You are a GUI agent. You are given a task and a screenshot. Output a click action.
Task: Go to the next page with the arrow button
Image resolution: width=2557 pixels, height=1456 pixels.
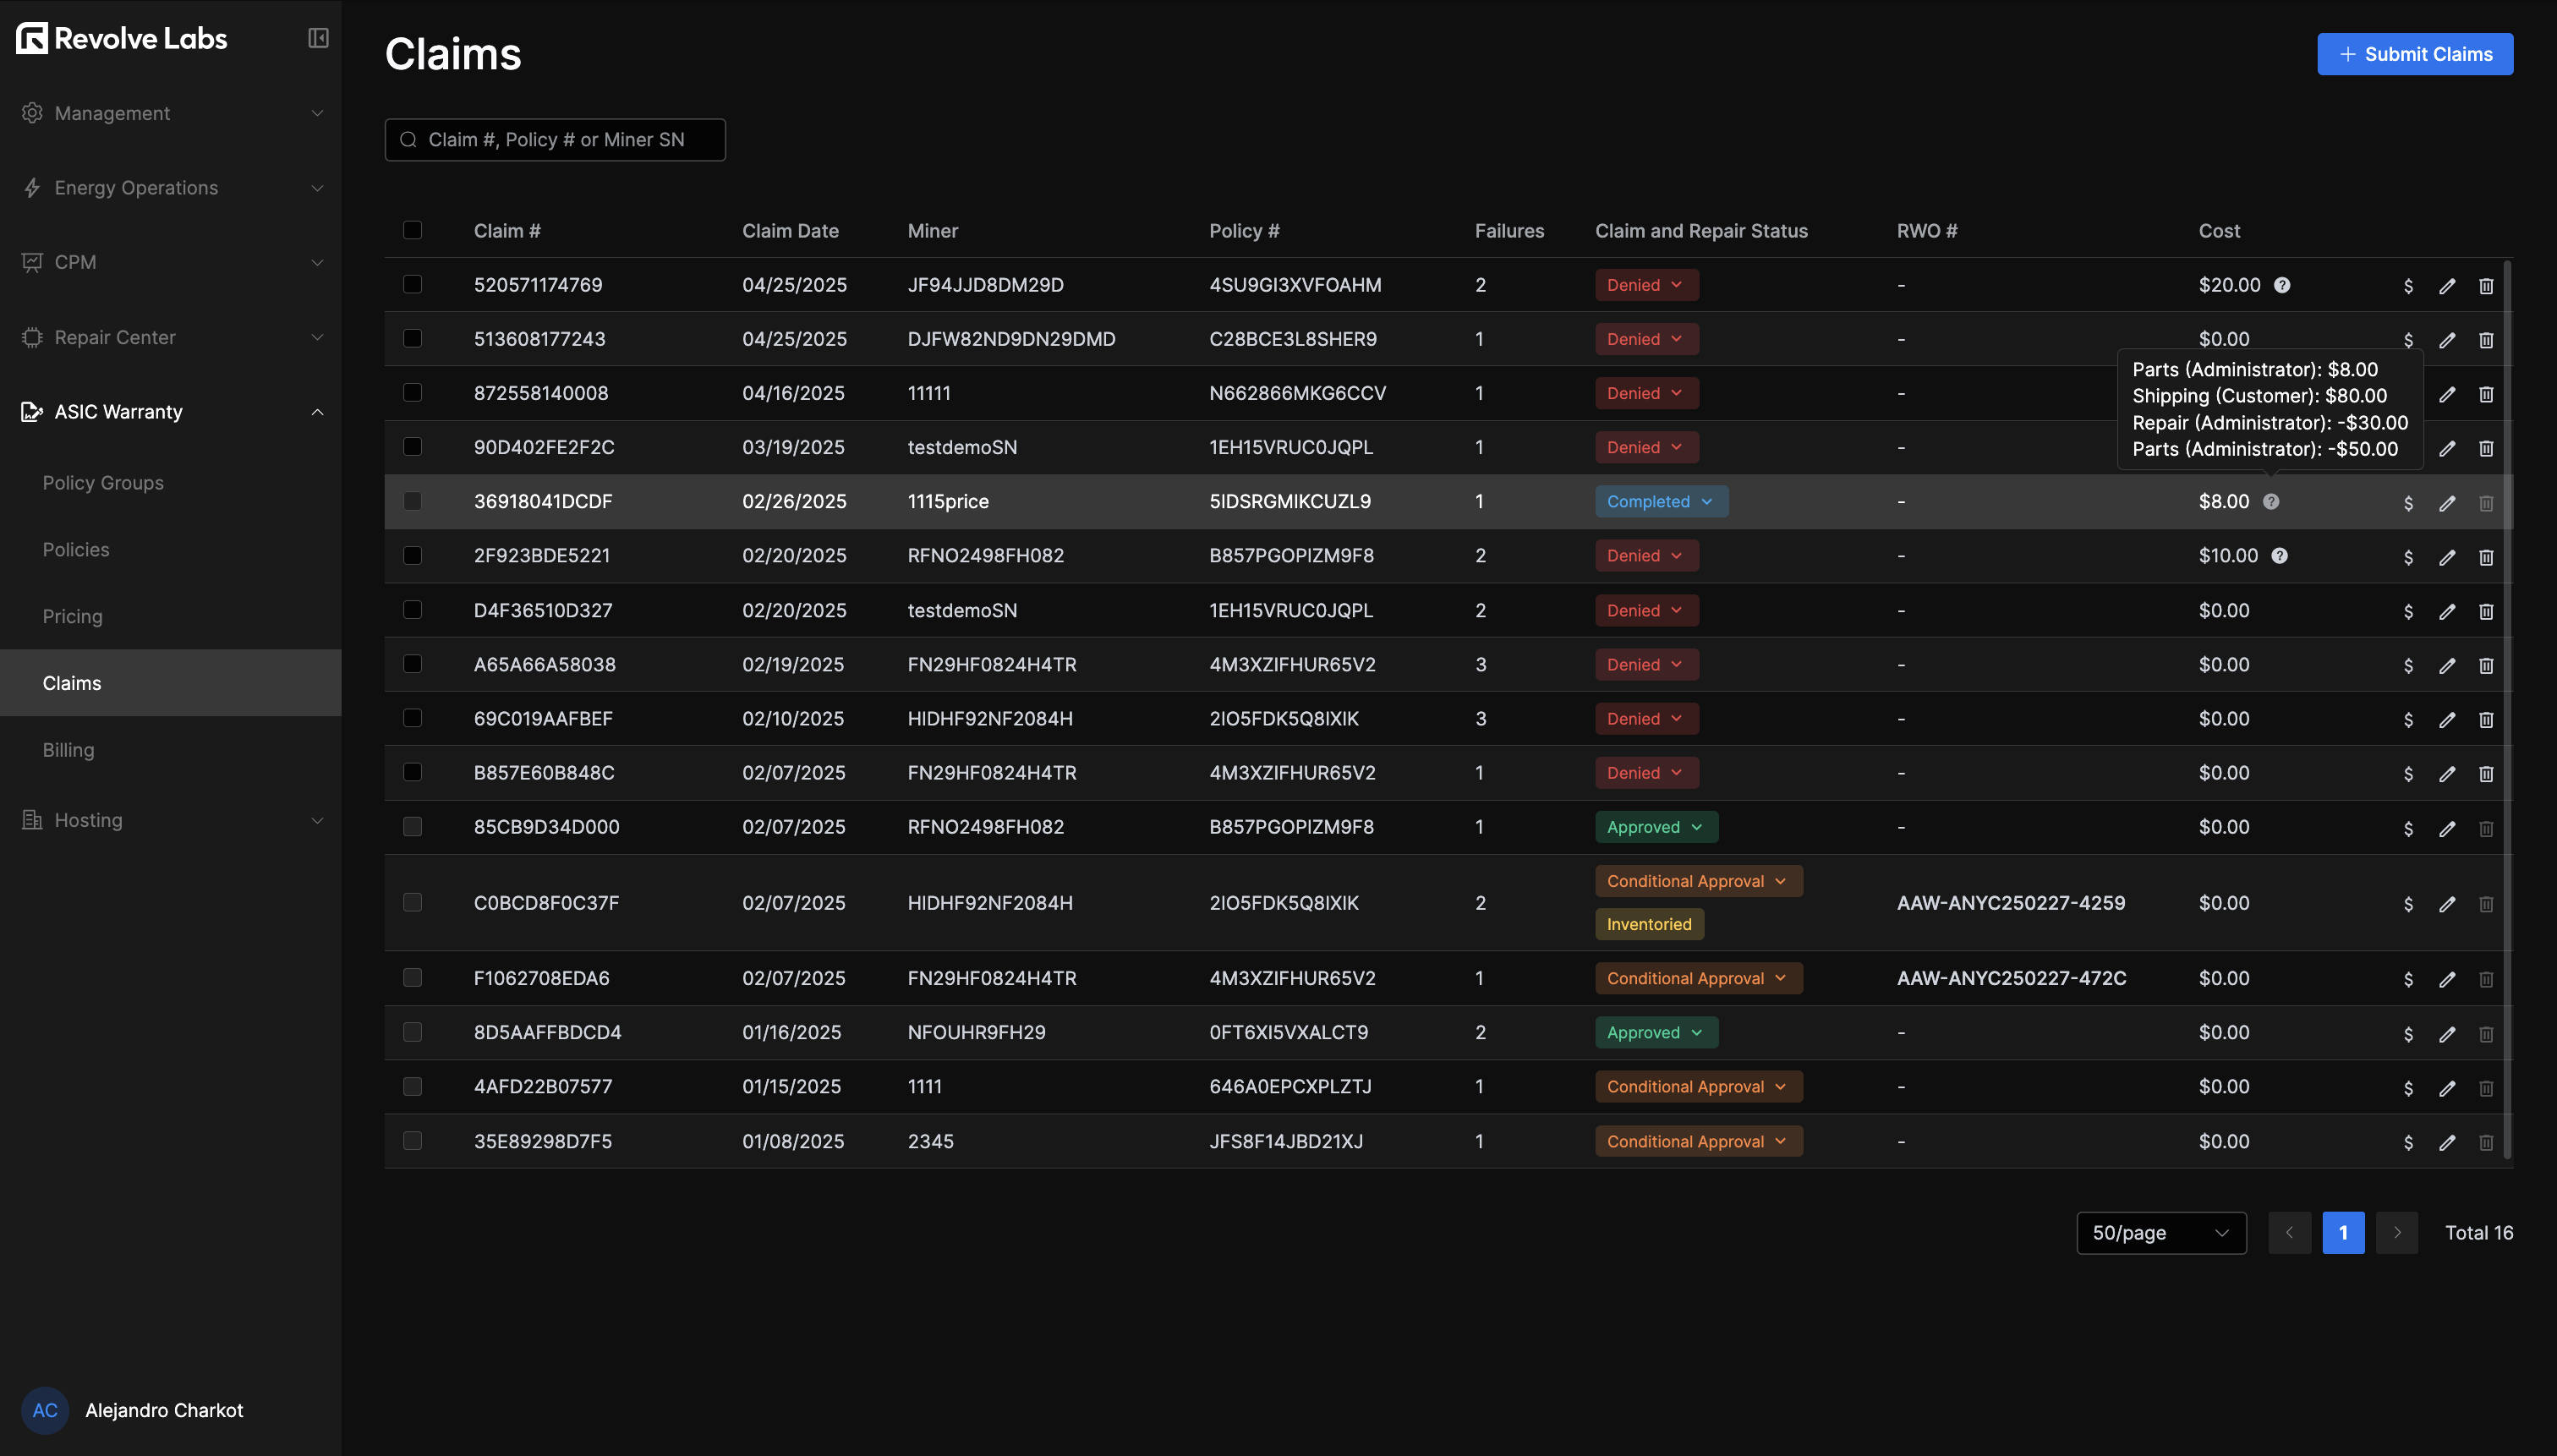coord(2396,1233)
